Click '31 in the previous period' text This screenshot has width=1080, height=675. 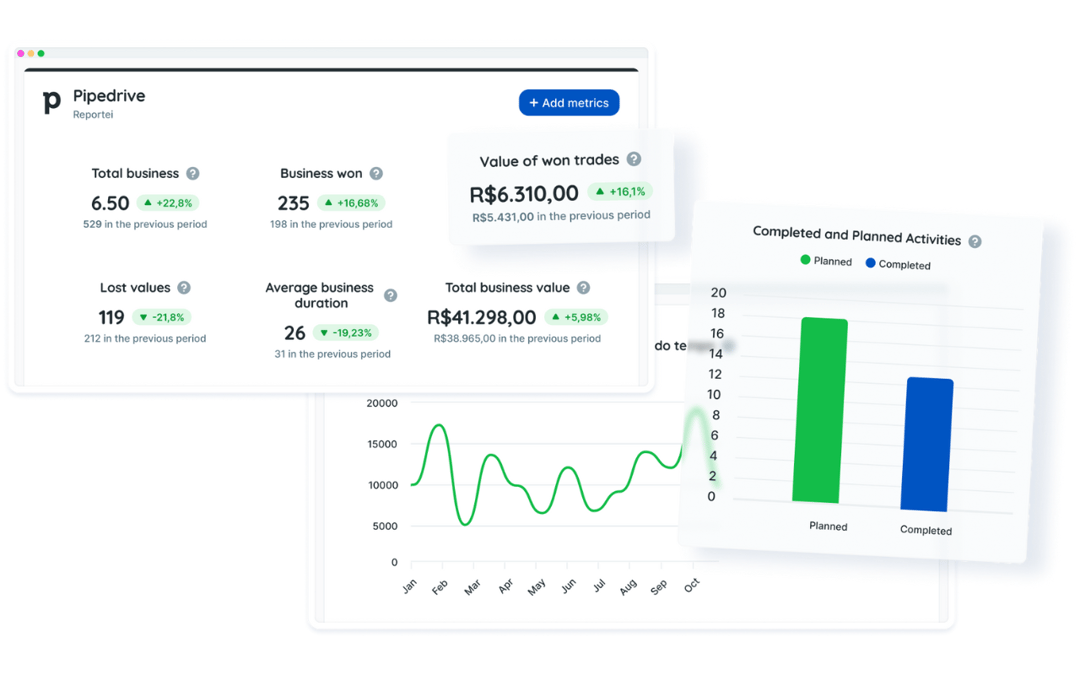click(x=333, y=354)
